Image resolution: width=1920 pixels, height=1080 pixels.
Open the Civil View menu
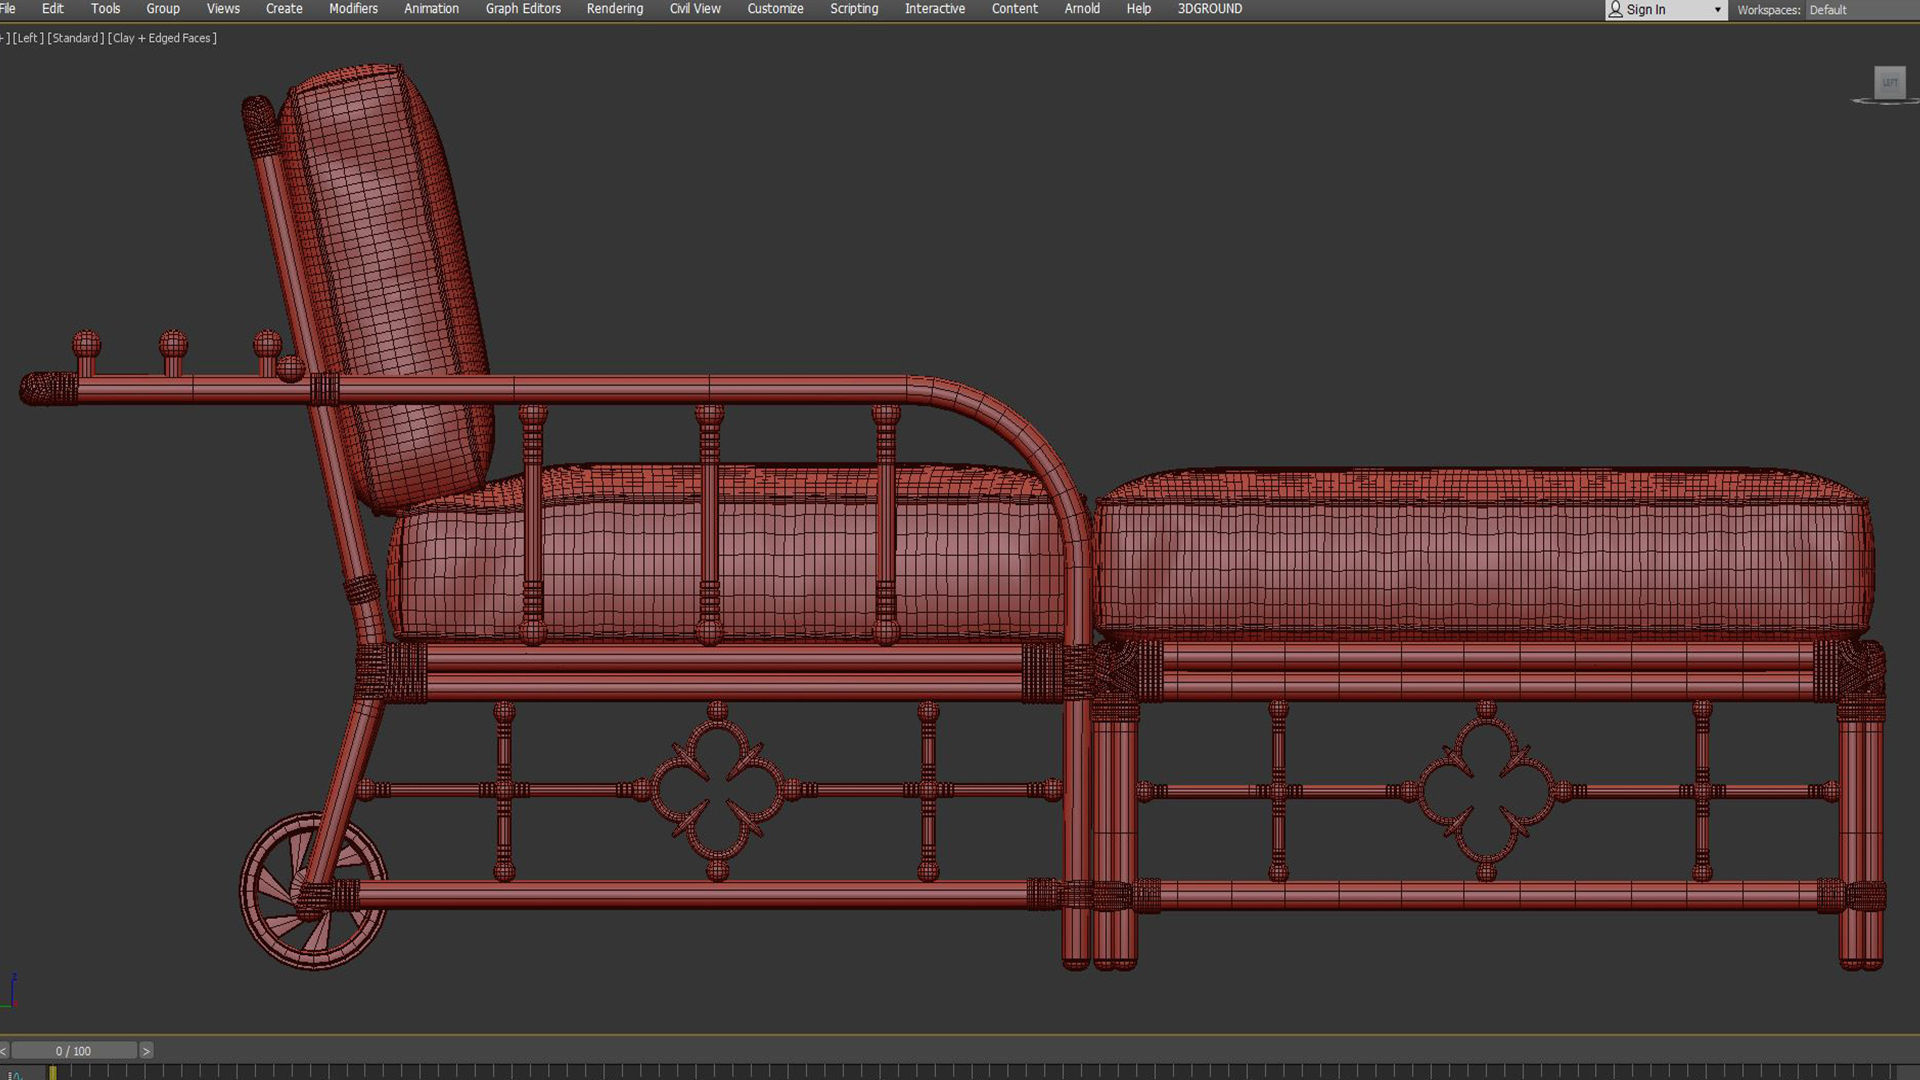click(x=694, y=8)
